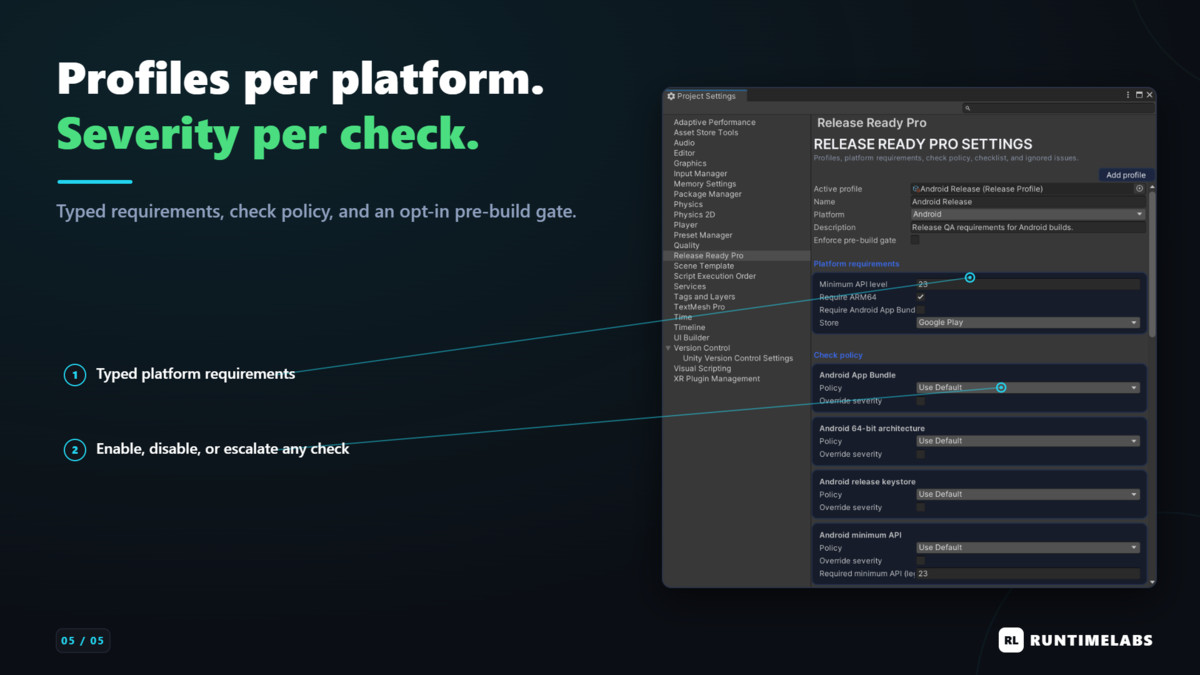Image resolution: width=1200 pixels, height=675 pixels.
Task: Enable Override severity for Android 64-bit architecture
Action: (x=920, y=454)
